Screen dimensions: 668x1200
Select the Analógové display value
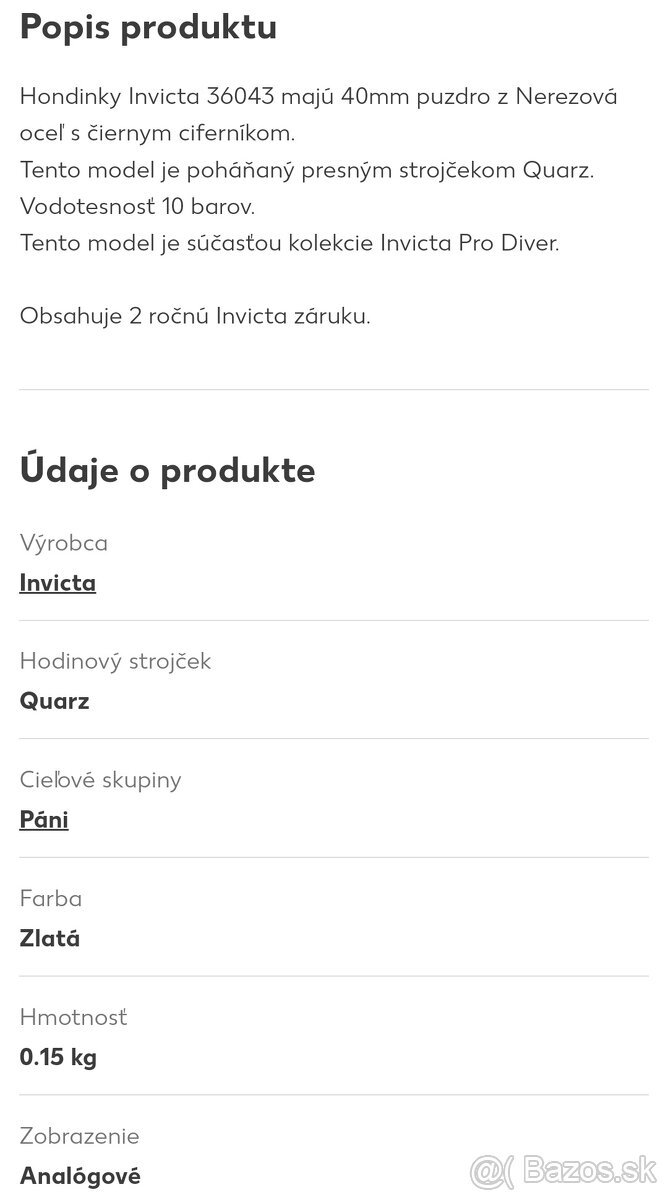tap(80, 1176)
